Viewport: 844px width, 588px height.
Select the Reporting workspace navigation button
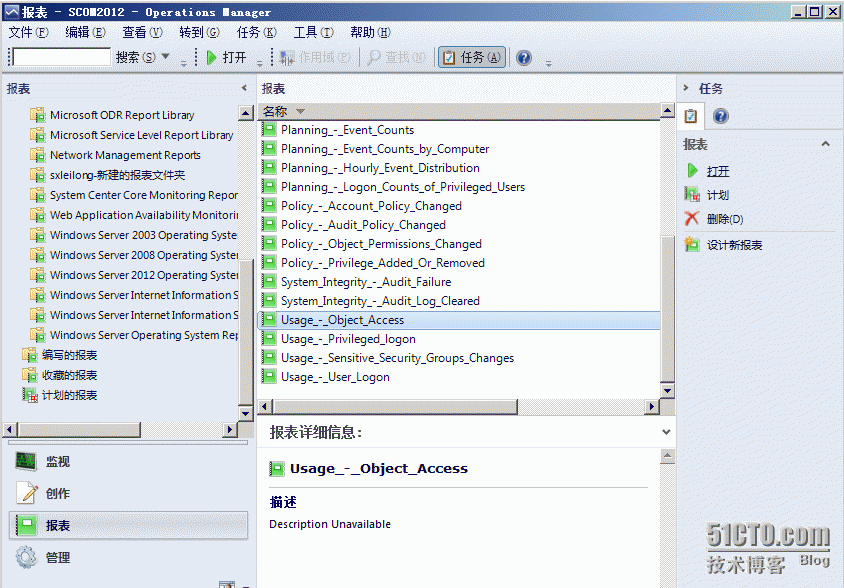(x=129, y=525)
